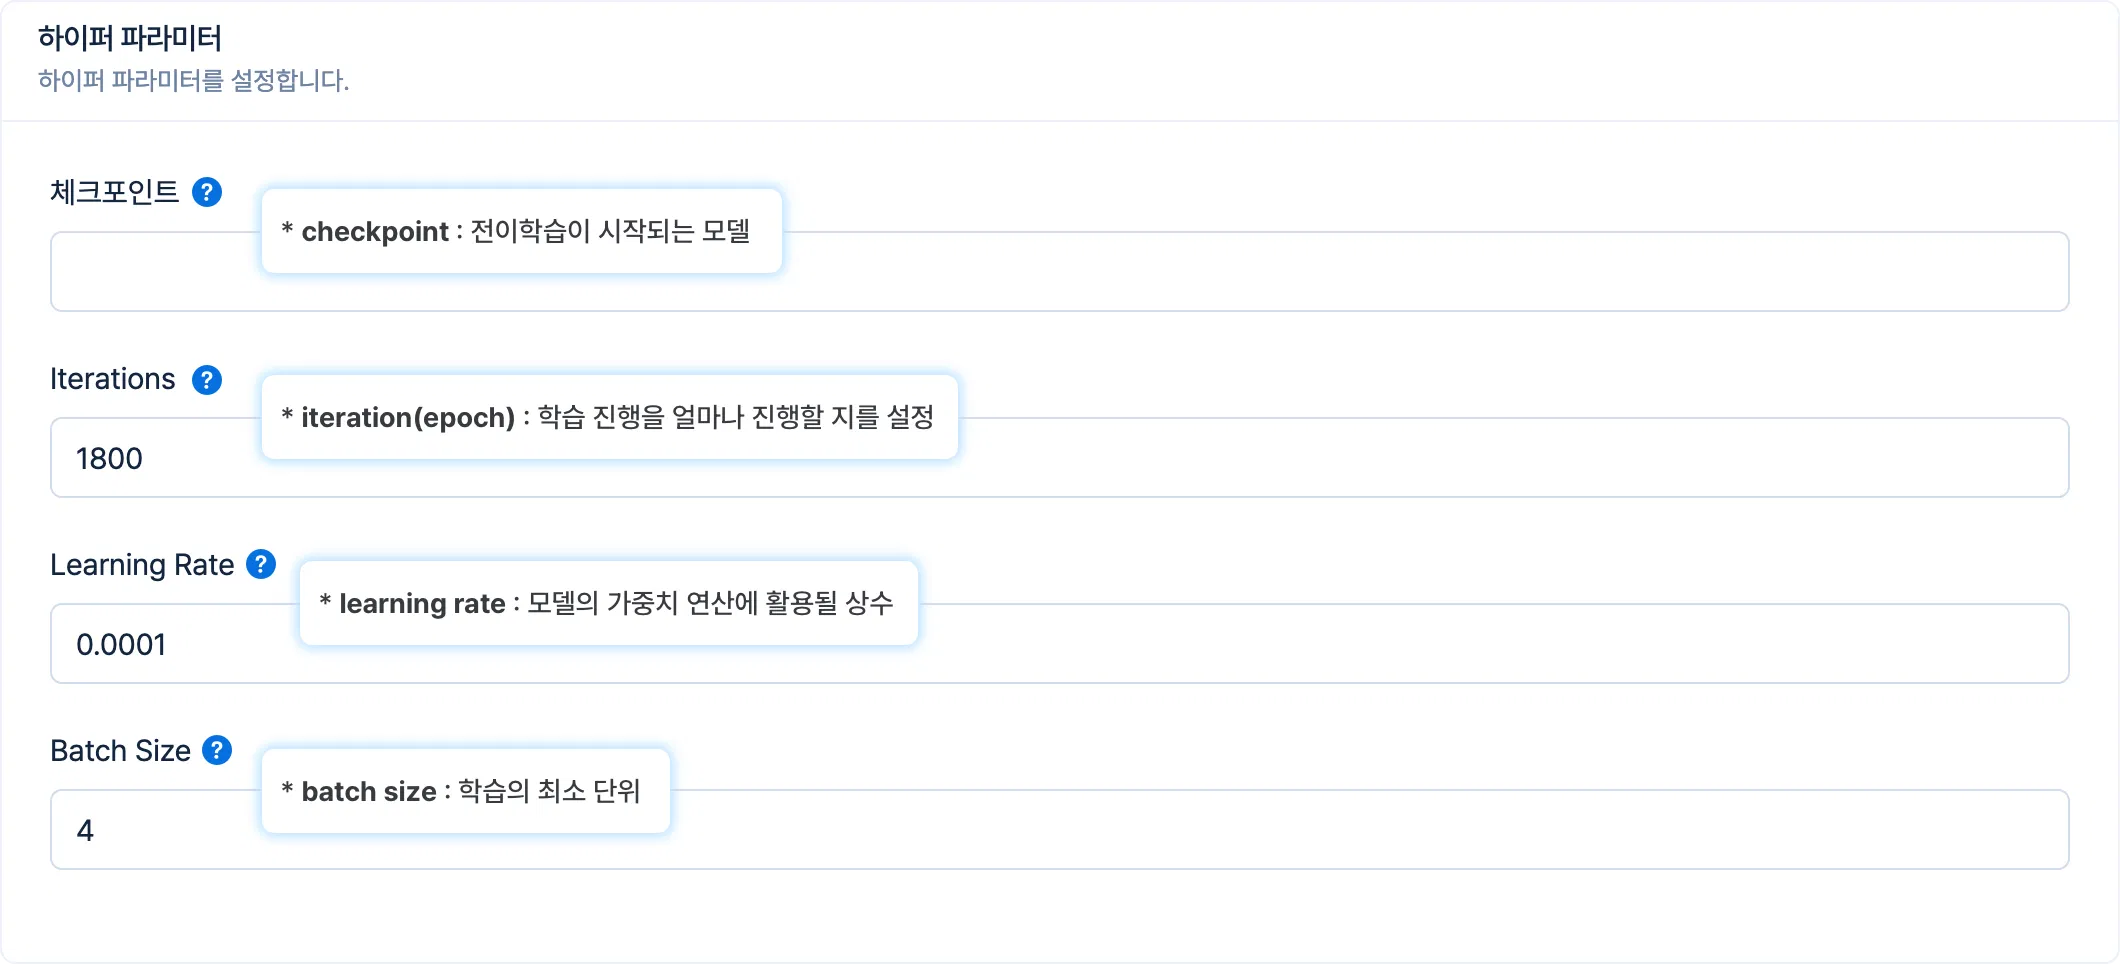Click the Batch Size field with value 4

(1400, 830)
